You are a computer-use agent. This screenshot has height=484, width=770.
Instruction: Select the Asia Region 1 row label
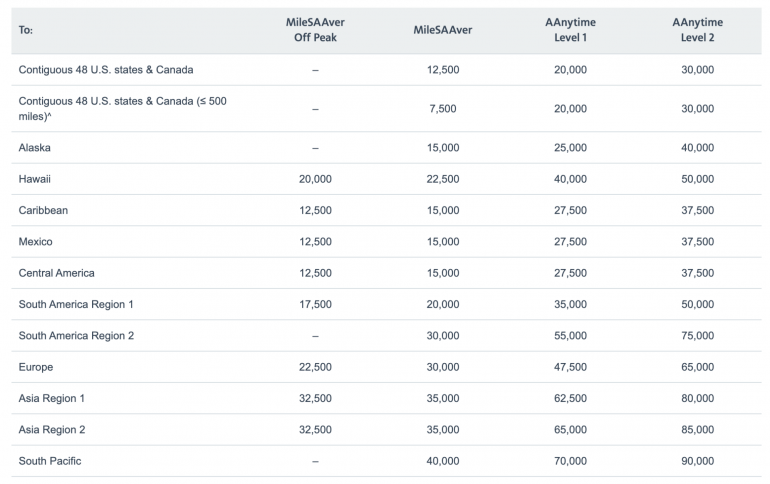tap(52, 398)
